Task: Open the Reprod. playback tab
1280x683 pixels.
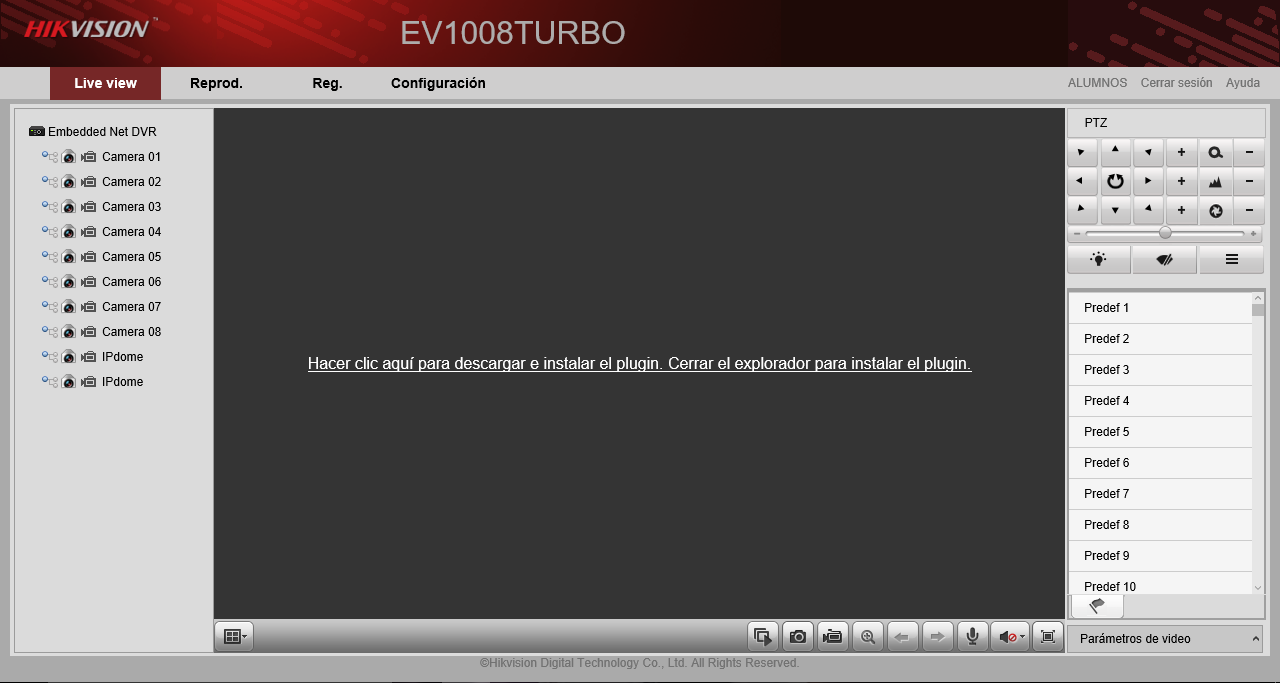Action: tap(216, 83)
